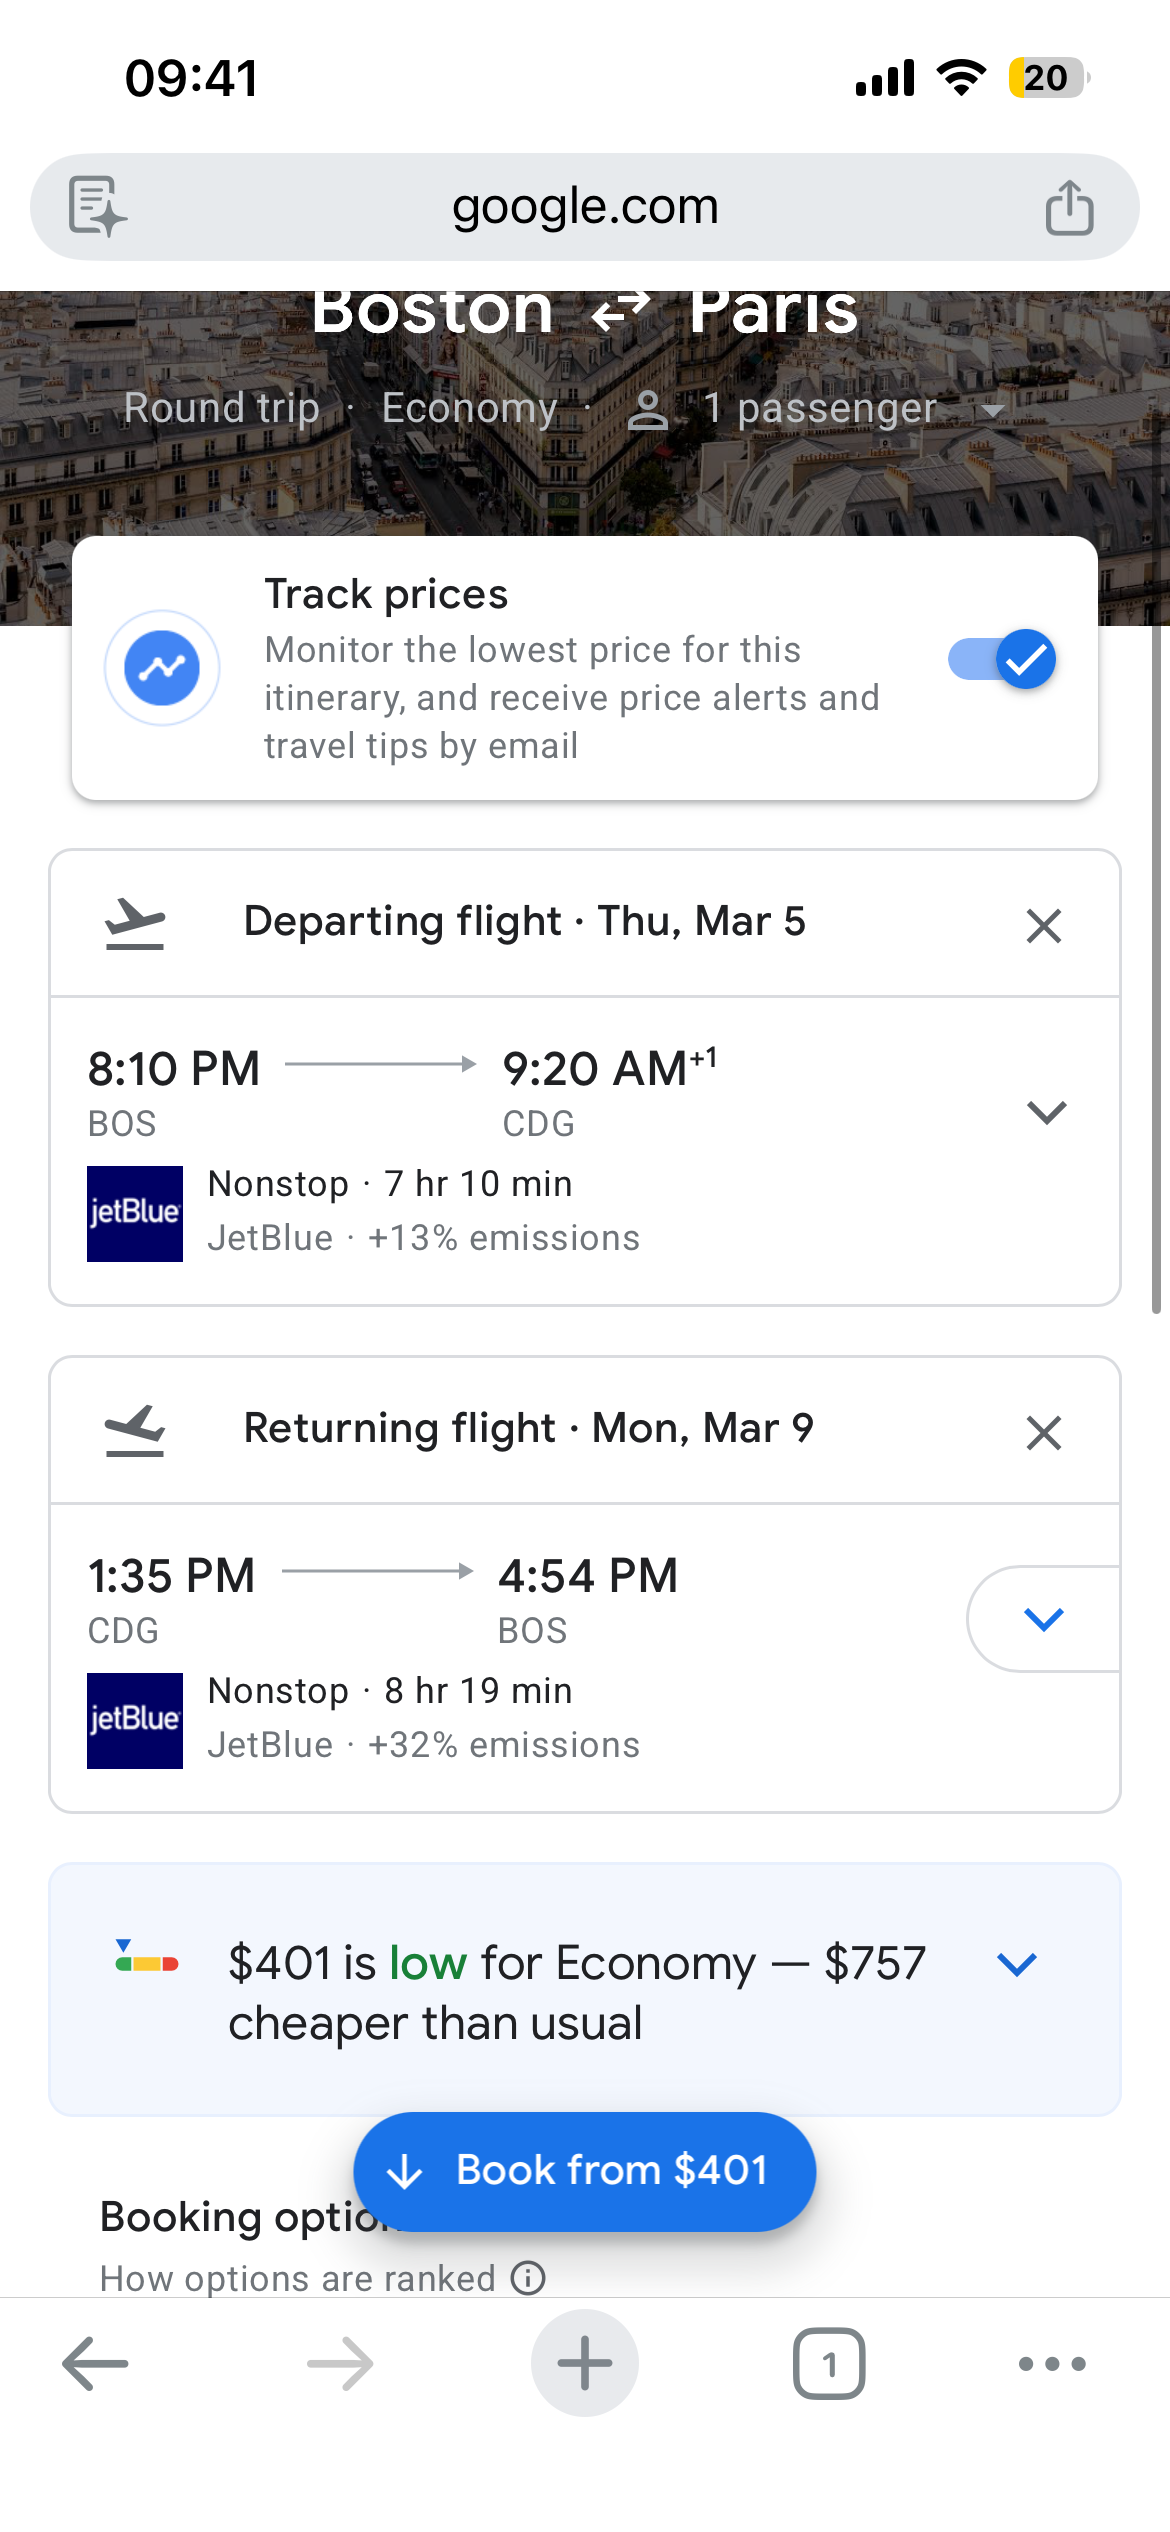1170x2532 pixels.
Task: Expand the $401 low price insight
Action: click(x=1017, y=1964)
